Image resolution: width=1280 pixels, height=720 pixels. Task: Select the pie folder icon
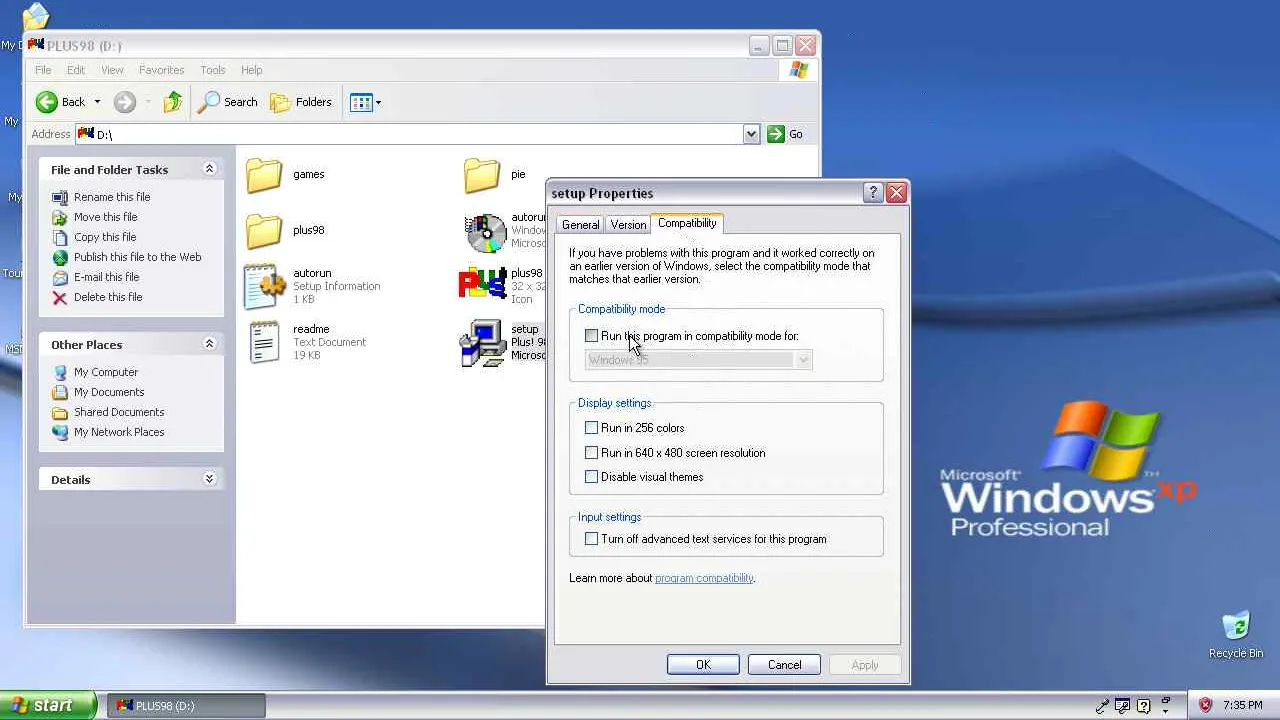tap(482, 175)
